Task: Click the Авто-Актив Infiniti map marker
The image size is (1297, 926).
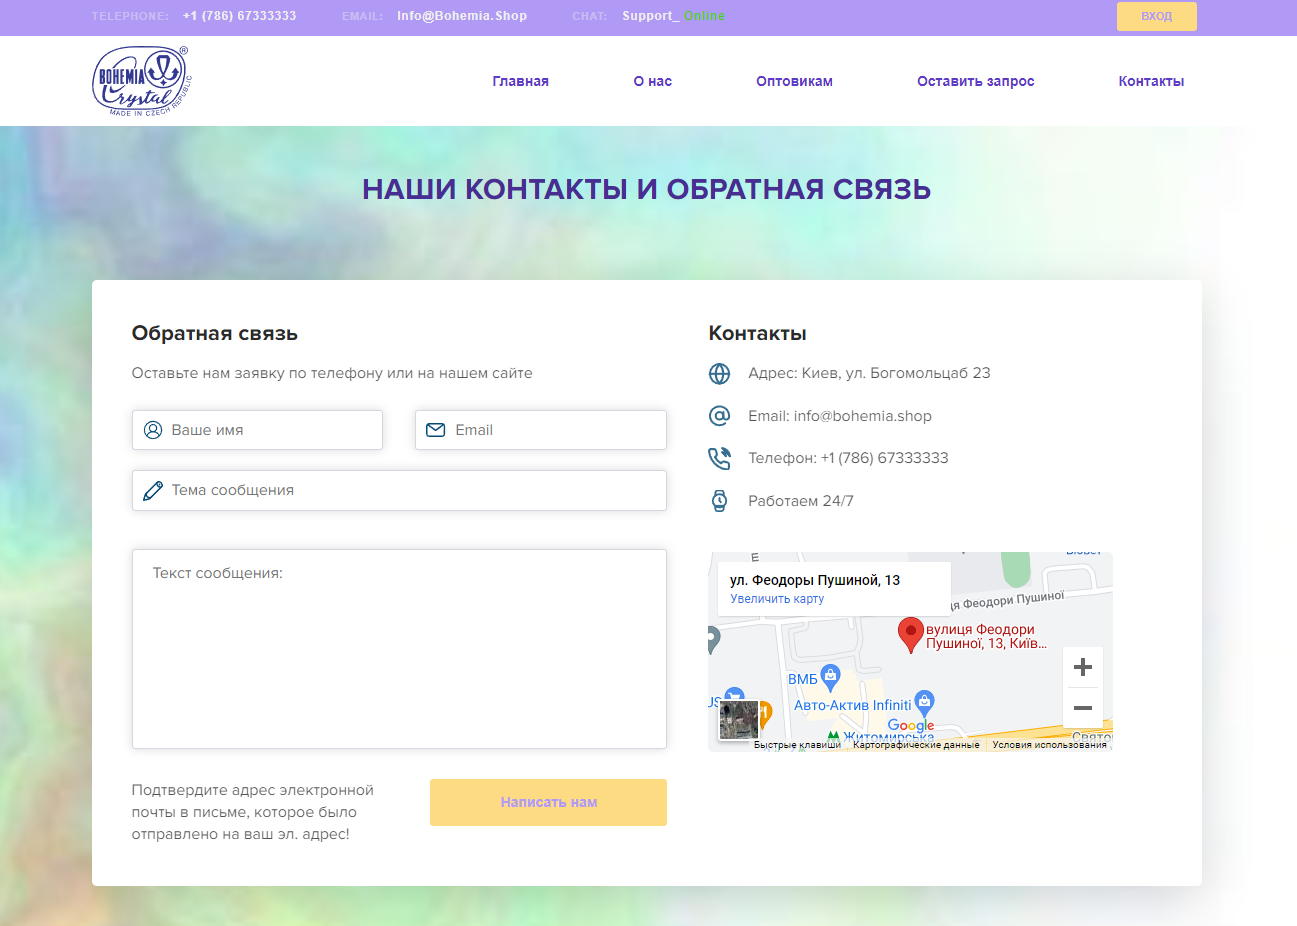Action: pyautogui.click(x=925, y=703)
